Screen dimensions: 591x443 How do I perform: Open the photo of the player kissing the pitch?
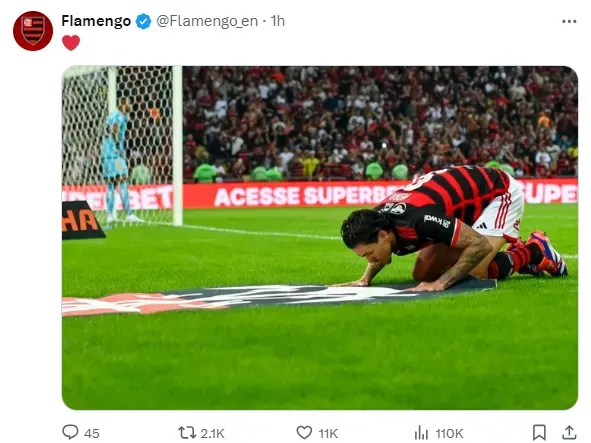(x=320, y=238)
